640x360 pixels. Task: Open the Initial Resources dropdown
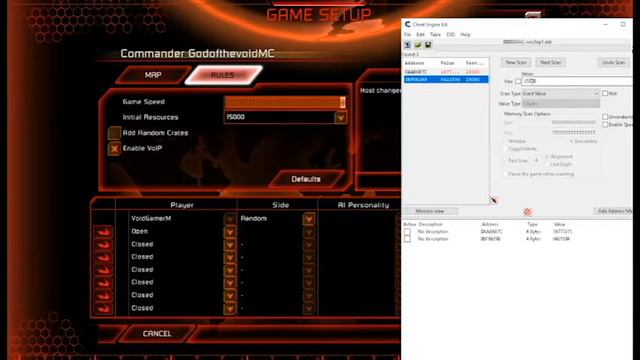340,118
